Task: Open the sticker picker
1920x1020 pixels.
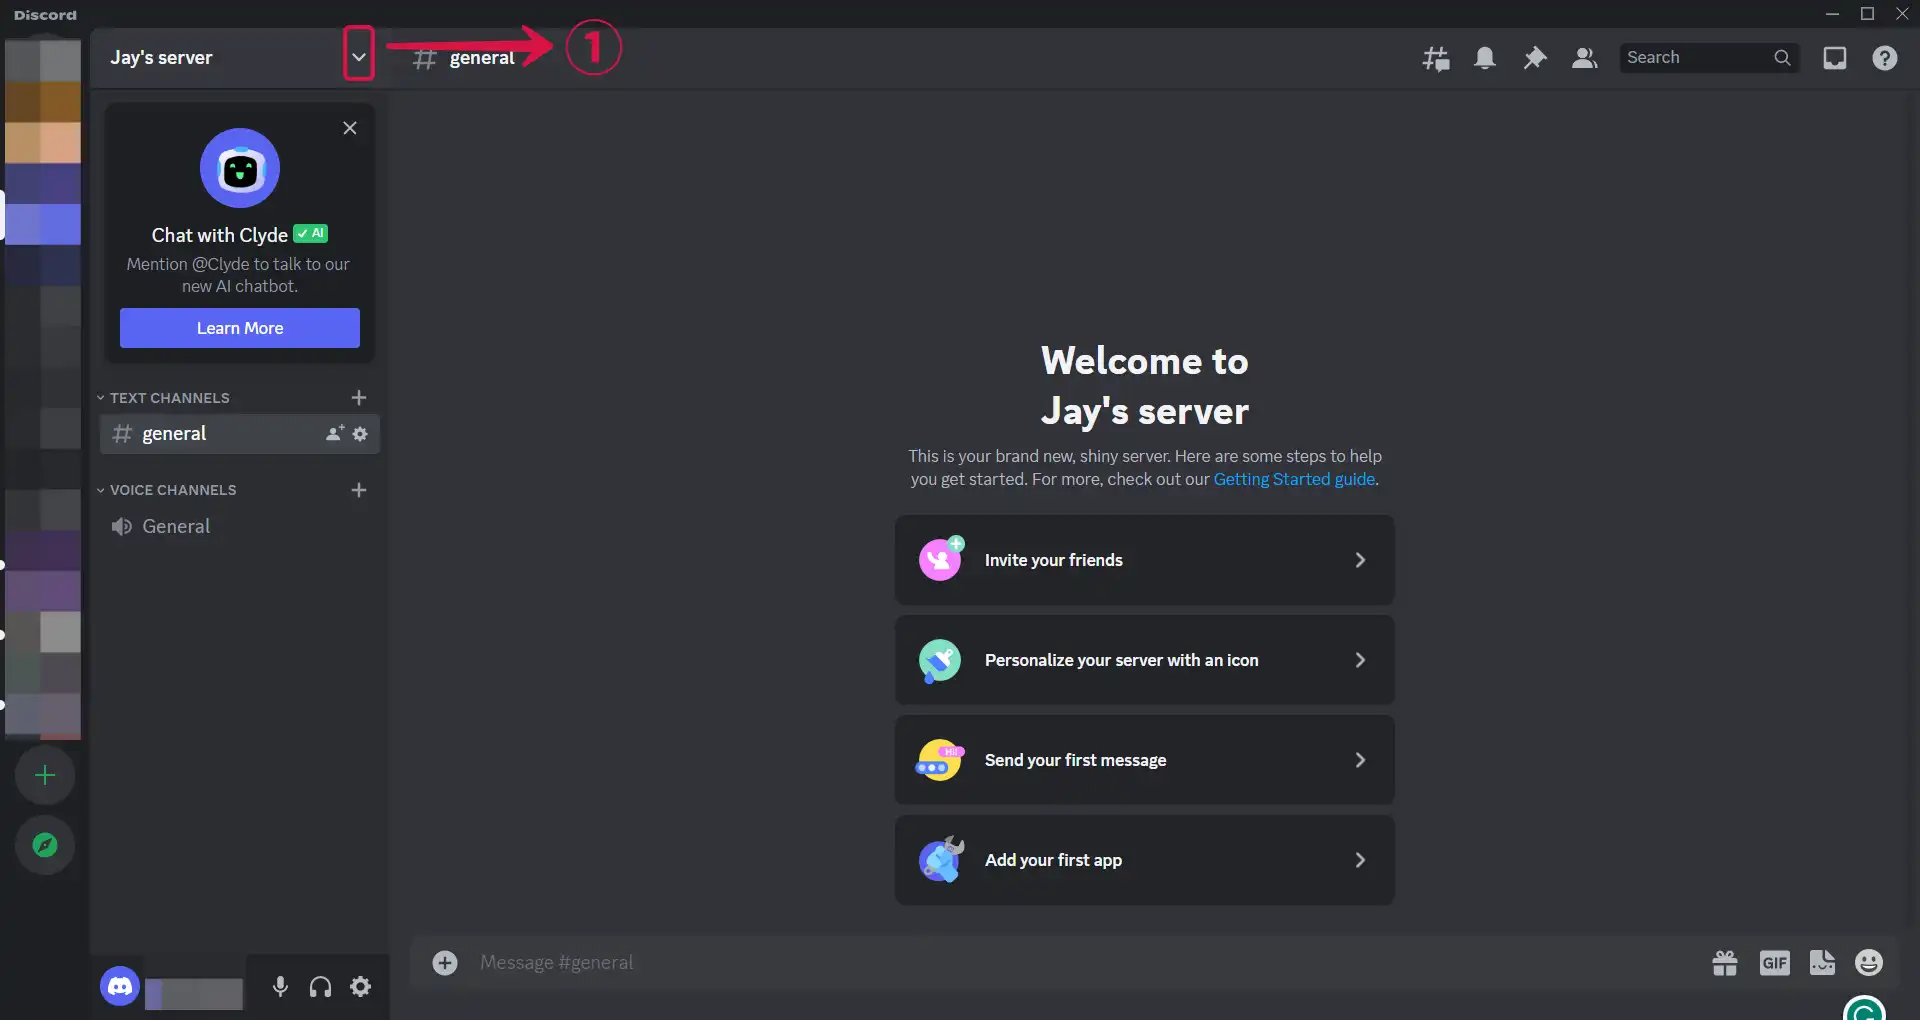Action: tap(1822, 962)
